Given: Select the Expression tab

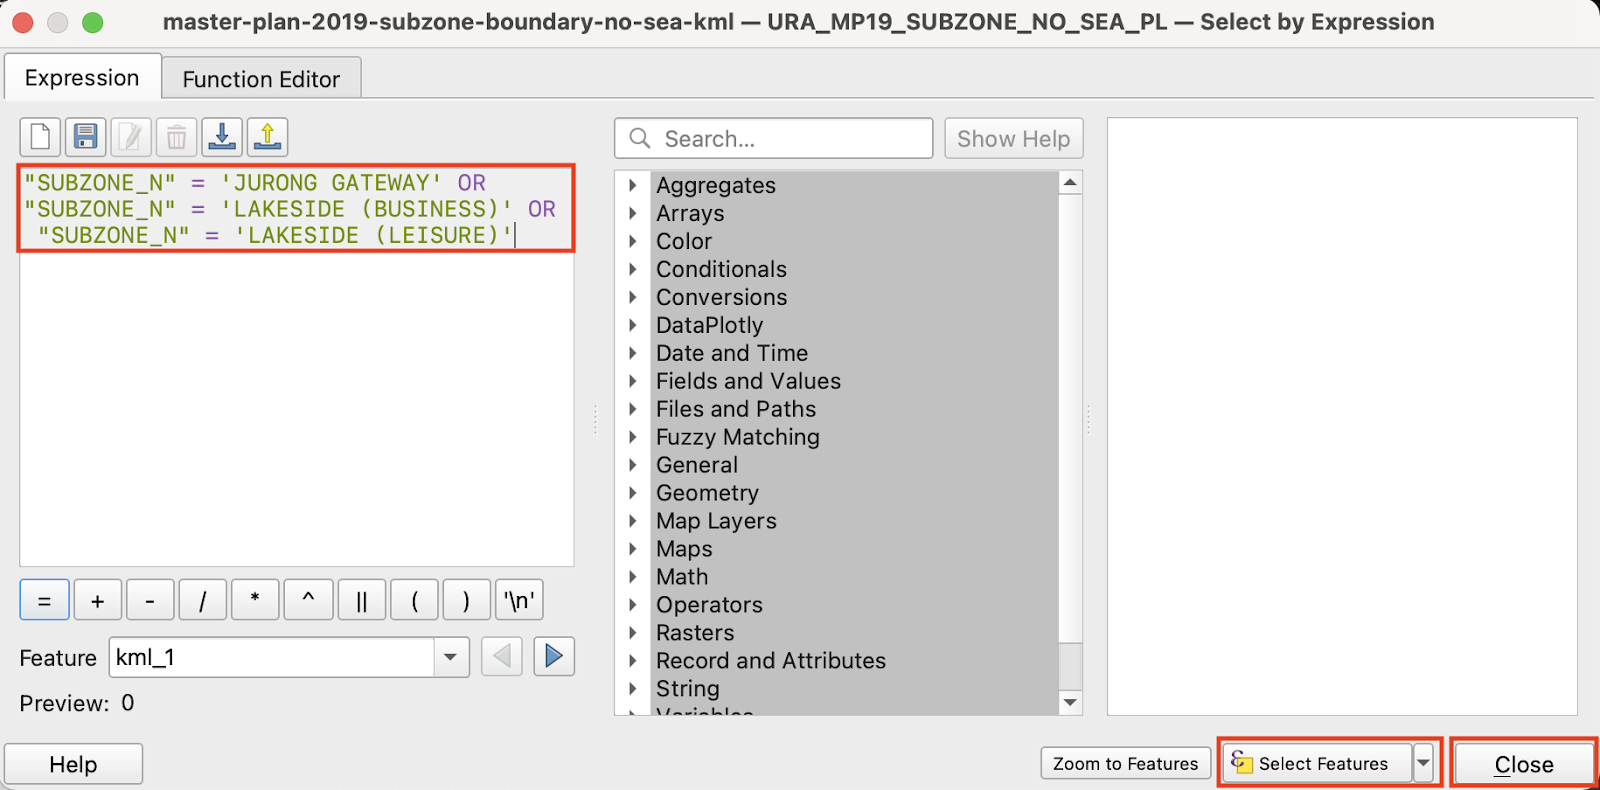Looking at the screenshot, I should point(82,78).
